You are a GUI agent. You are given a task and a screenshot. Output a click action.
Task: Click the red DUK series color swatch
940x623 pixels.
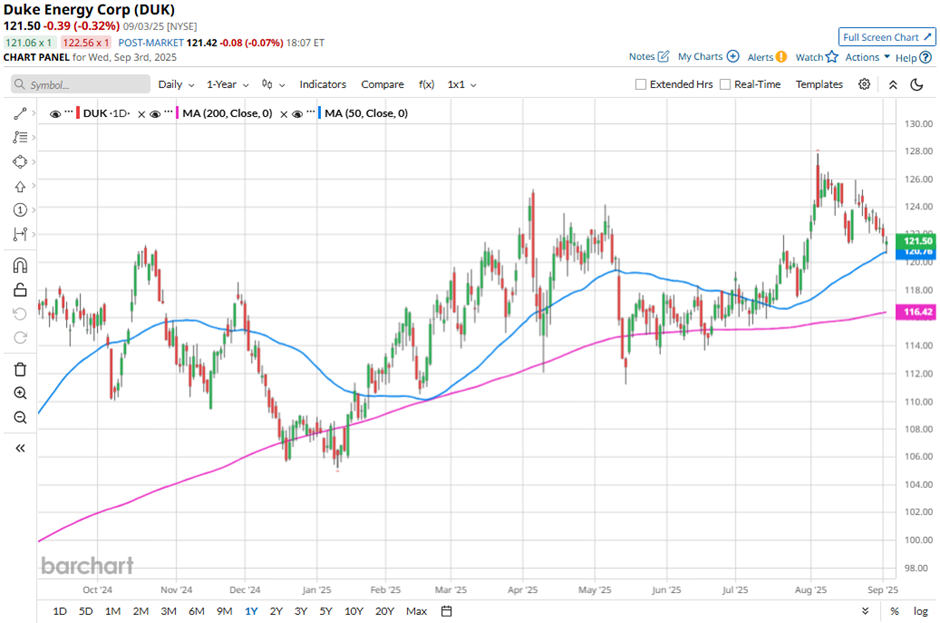click(78, 113)
